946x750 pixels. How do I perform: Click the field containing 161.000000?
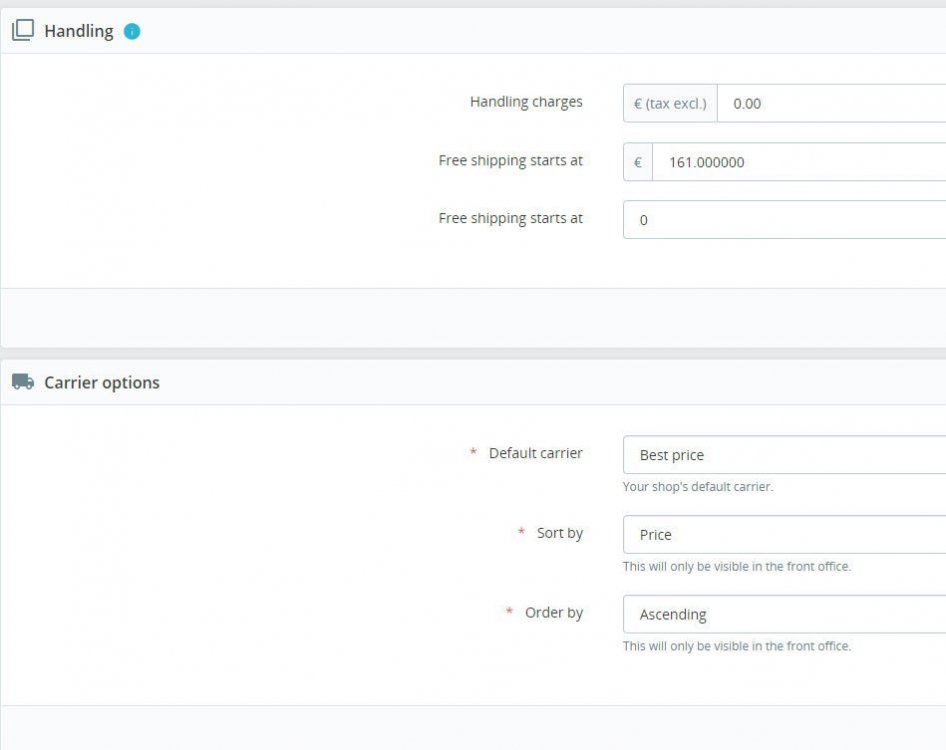tap(798, 162)
